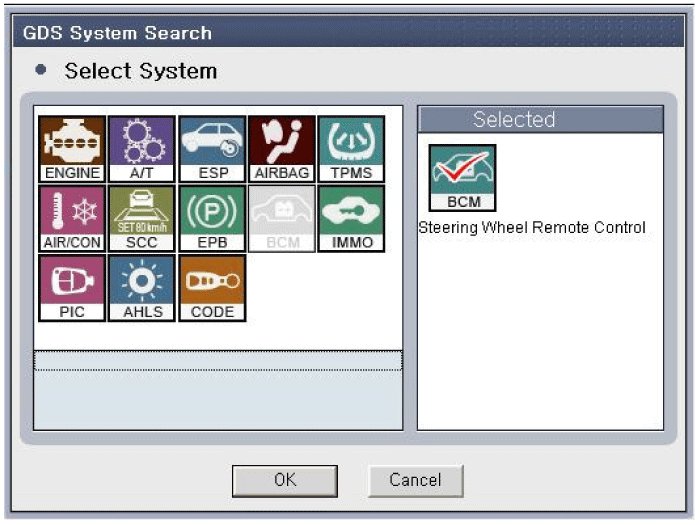This screenshot has width=700, height=525.
Task: Click the greyed-out BCM icon in grid
Action: click(x=281, y=218)
